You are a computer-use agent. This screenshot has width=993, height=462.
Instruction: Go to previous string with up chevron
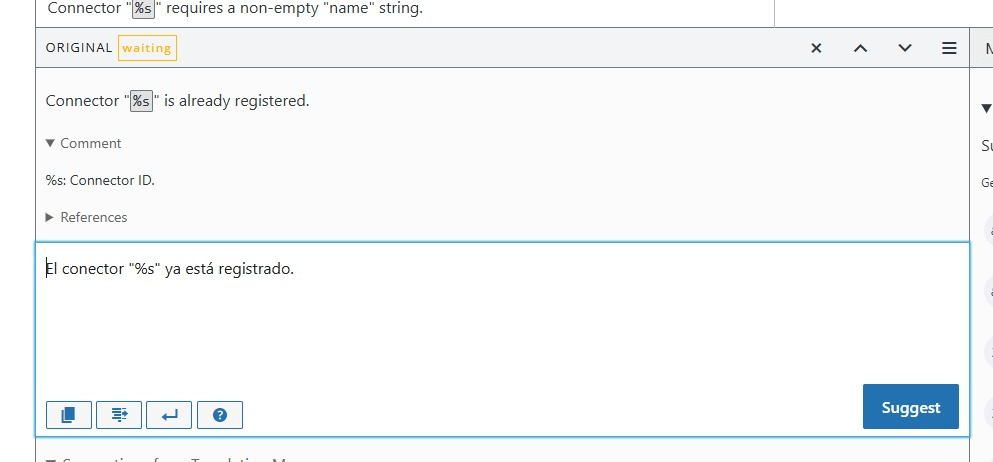860,48
